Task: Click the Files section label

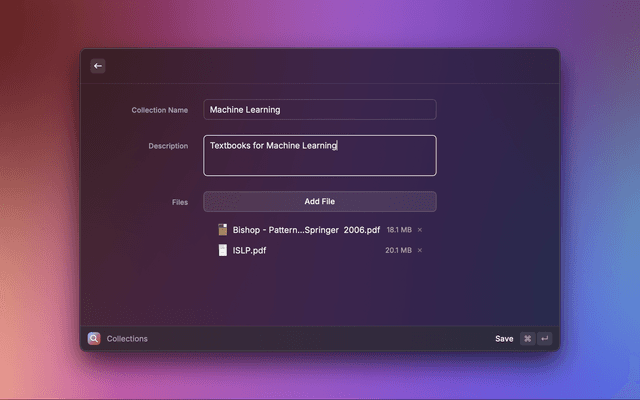Action: coord(179,202)
